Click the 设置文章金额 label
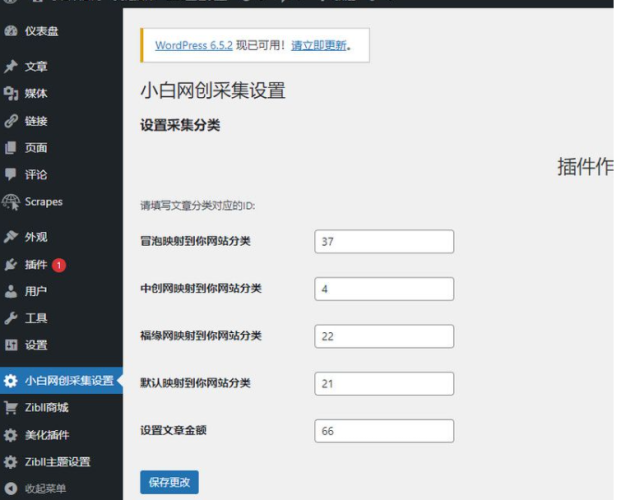The image size is (635, 500). point(173,430)
